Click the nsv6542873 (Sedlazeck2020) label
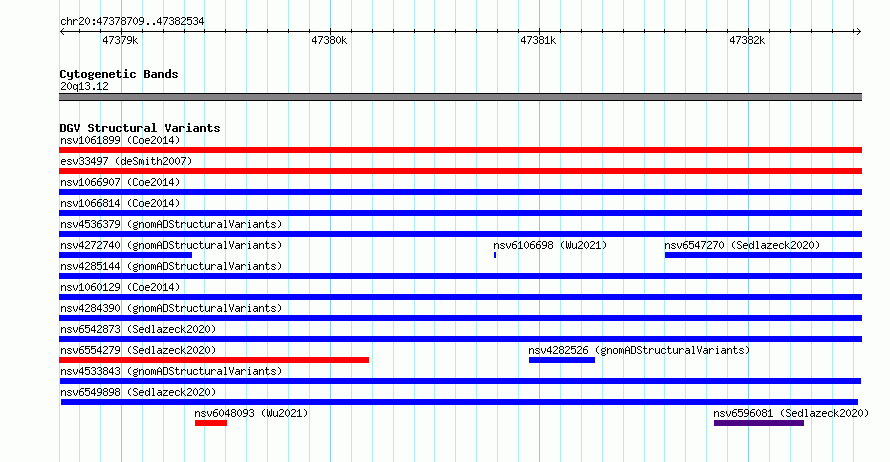Screen dimensions: 890x462 [x=138, y=329]
